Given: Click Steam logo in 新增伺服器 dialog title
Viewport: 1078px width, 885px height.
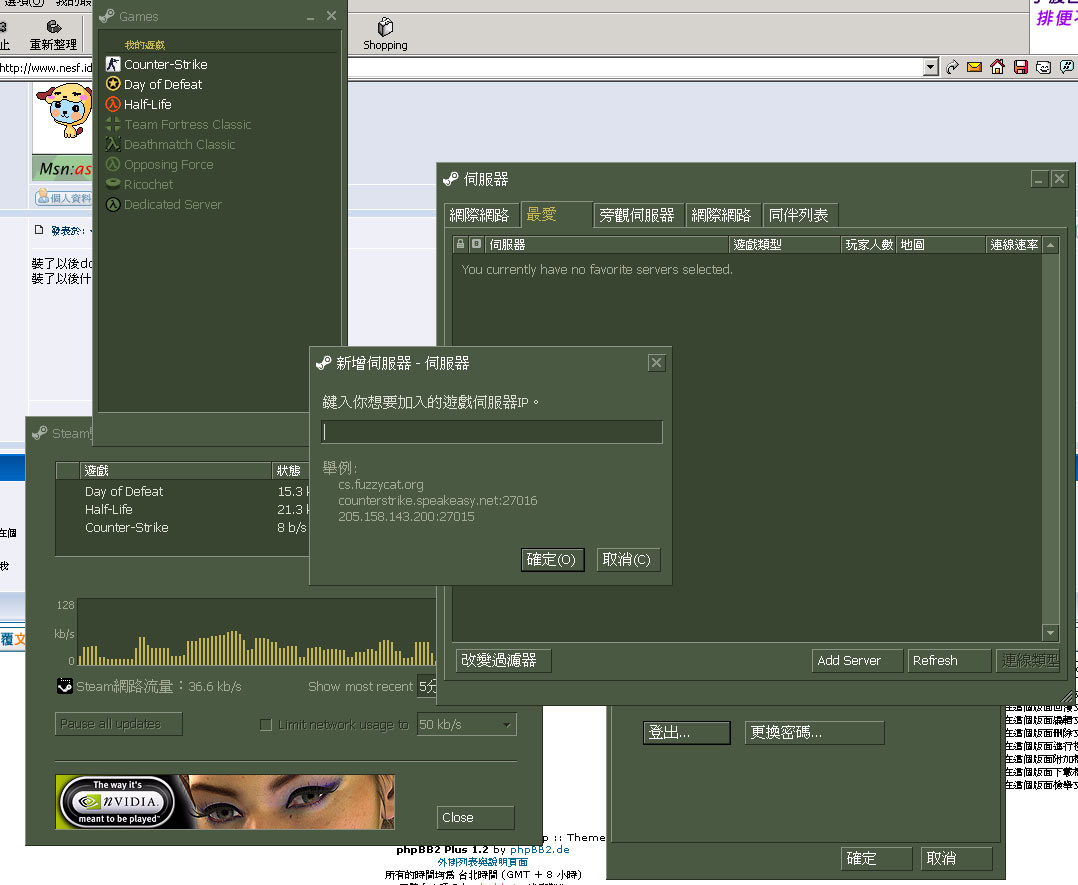Looking at the screenshot, I should (x=323, y=363).
